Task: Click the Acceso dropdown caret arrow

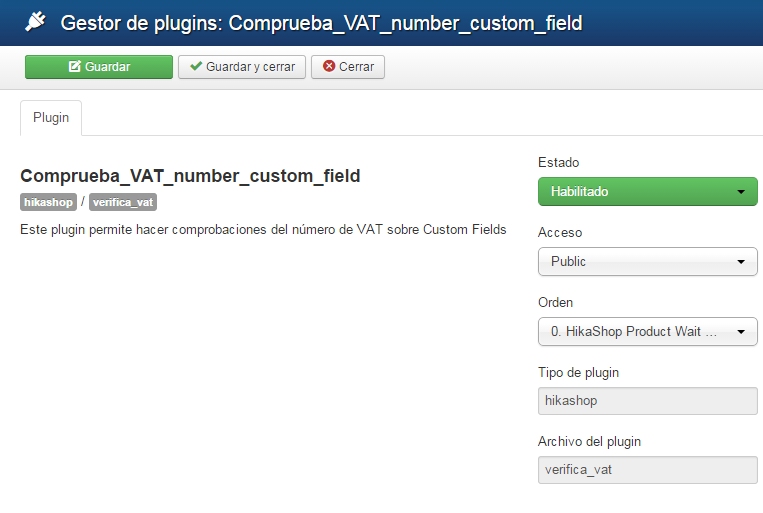Action: click(740, 262)
